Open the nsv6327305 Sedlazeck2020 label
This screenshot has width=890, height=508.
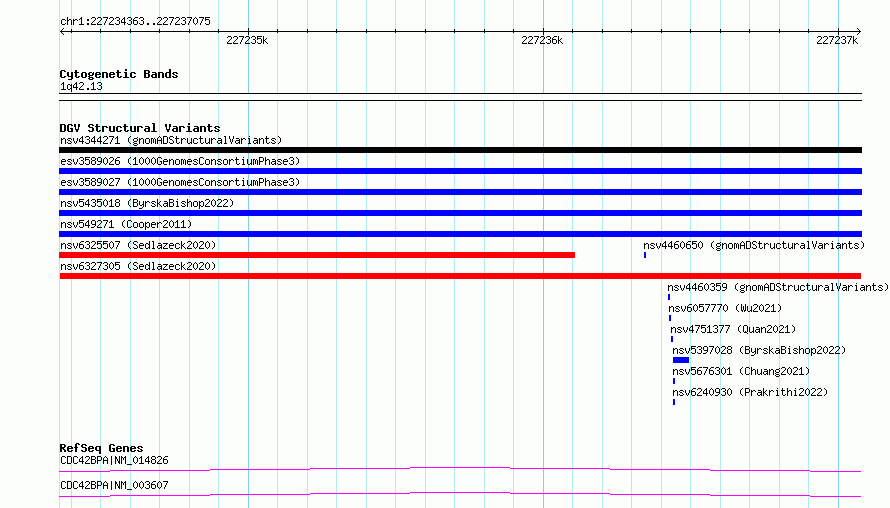pyautogui.click(x=138, y=266)
